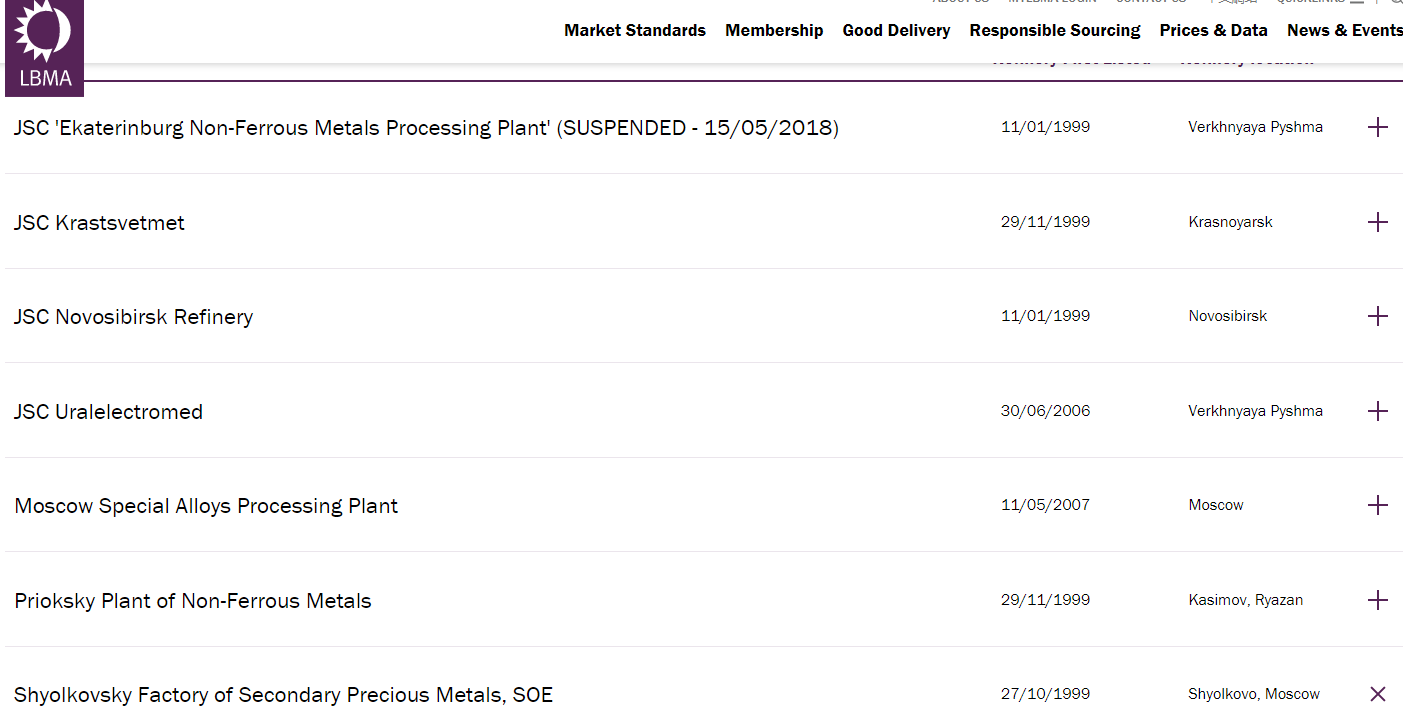Select Prices & Data menu item
The image size is (1403, 713).
click(x=1213, y=30)
